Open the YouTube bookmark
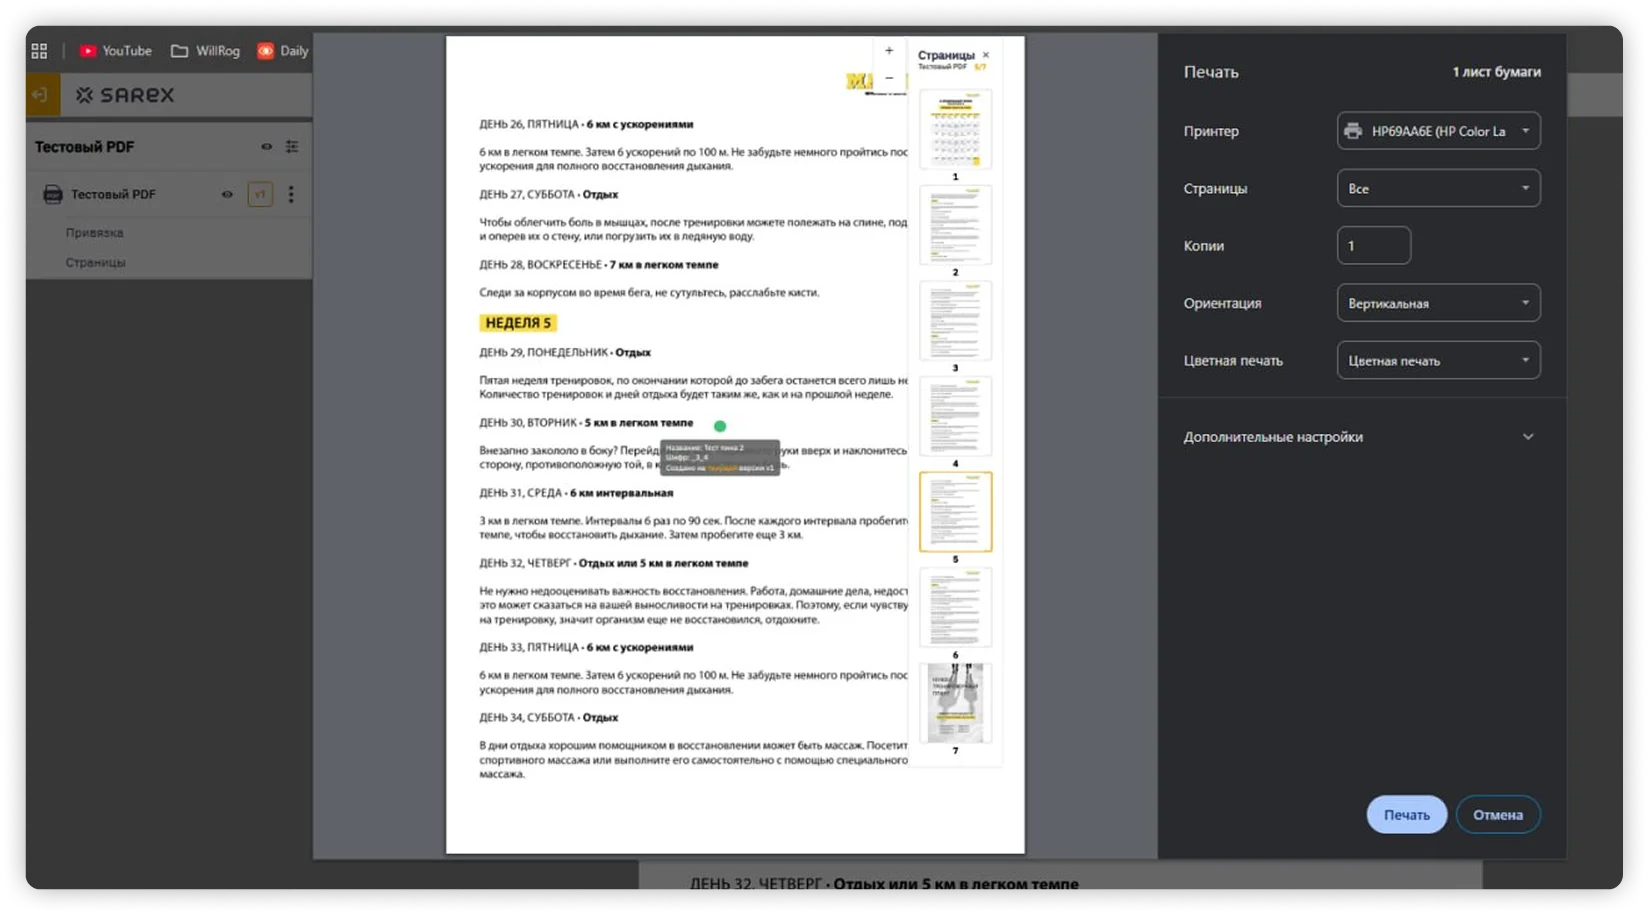 (x=116, y=50)
